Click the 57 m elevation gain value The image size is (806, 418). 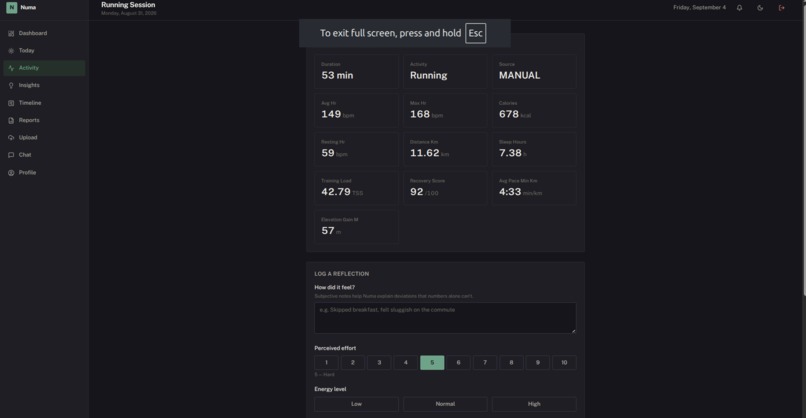tap(331, 231)
